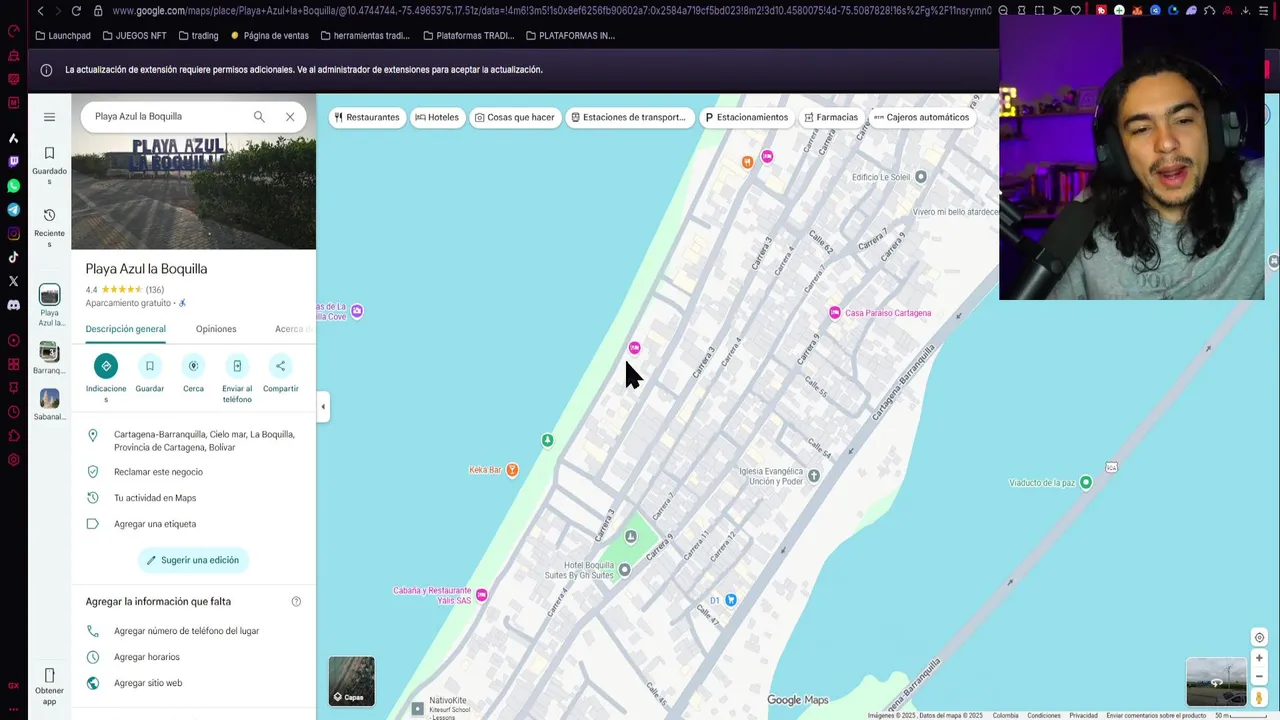The width and height of the screenshot is (1280, 720).
Task: Switch to the Descripción general tab
Action: click(x=125, y=329)
